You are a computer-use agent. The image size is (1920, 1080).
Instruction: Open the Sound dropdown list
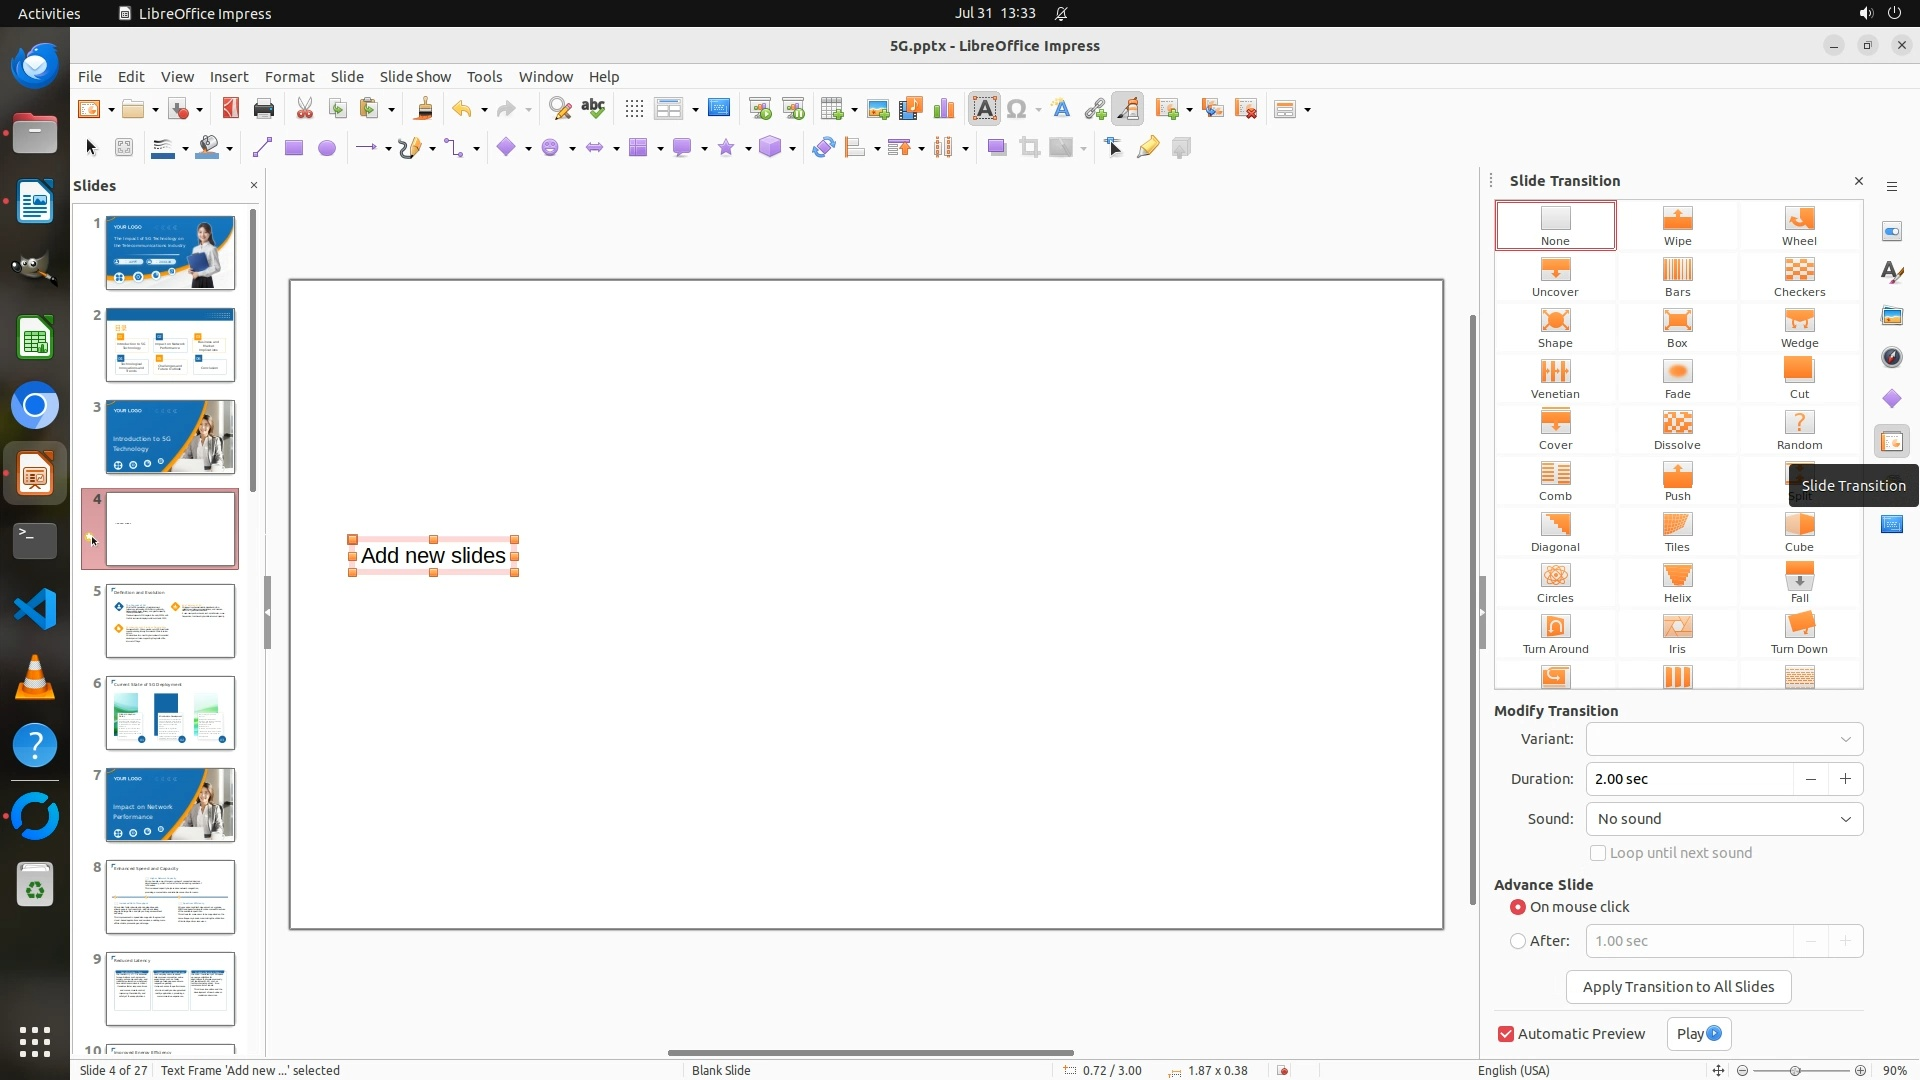(1845, 819)
